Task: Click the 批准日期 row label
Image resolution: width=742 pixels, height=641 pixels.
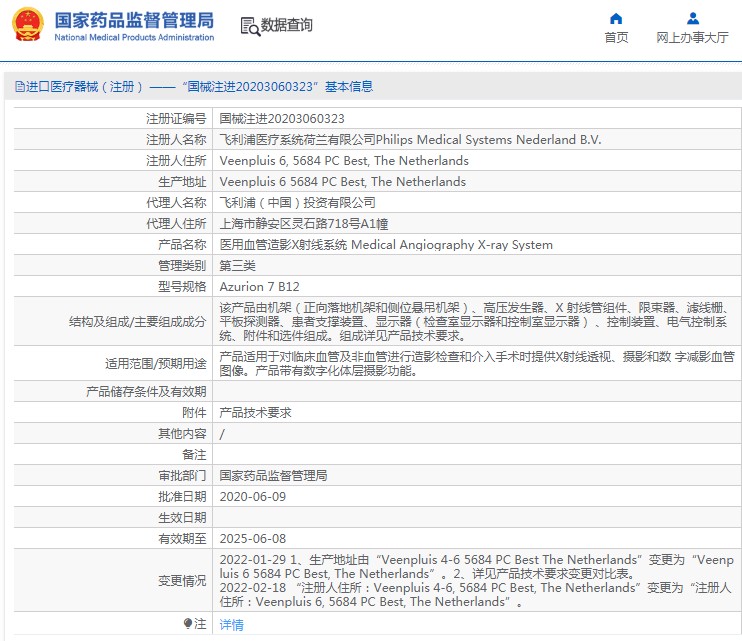Action: [x=182, y=497]
